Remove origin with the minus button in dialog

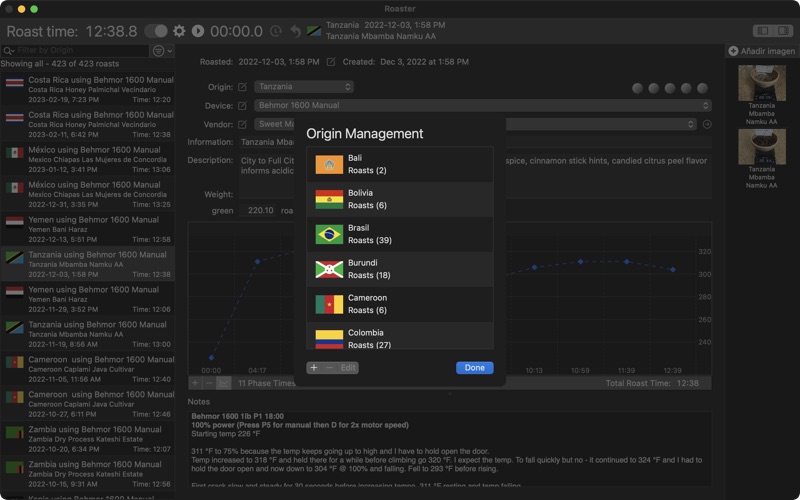330,368
